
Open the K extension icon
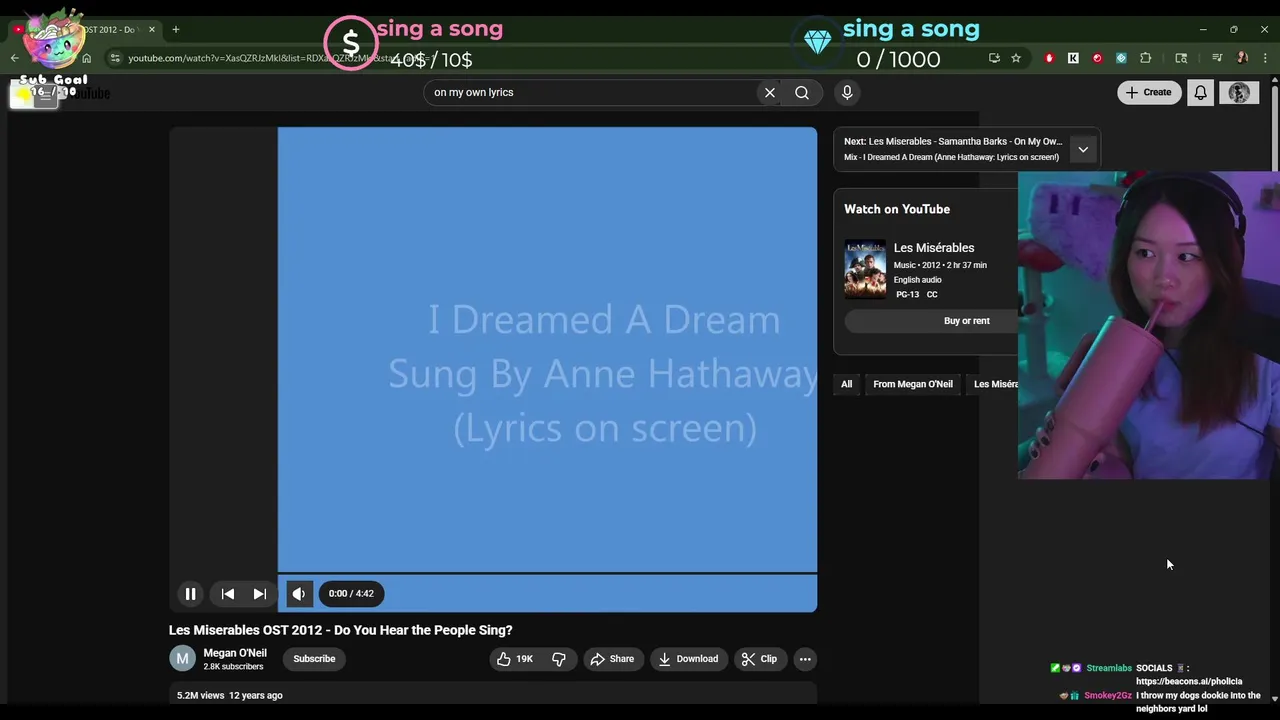pos(1073,58)
